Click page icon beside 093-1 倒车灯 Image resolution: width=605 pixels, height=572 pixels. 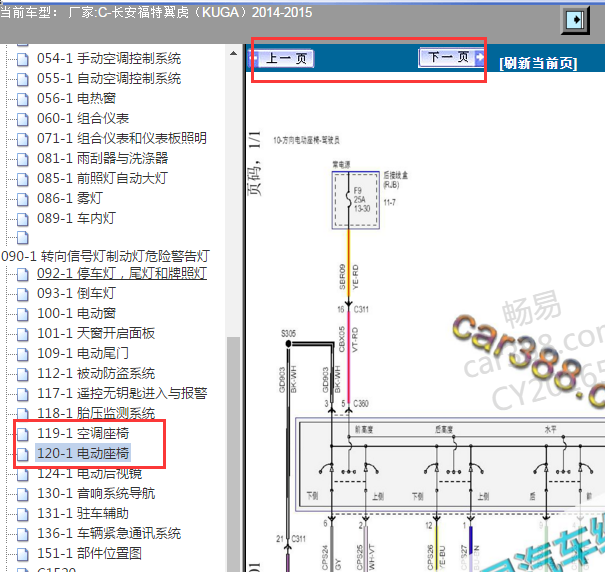coord(23,294)
